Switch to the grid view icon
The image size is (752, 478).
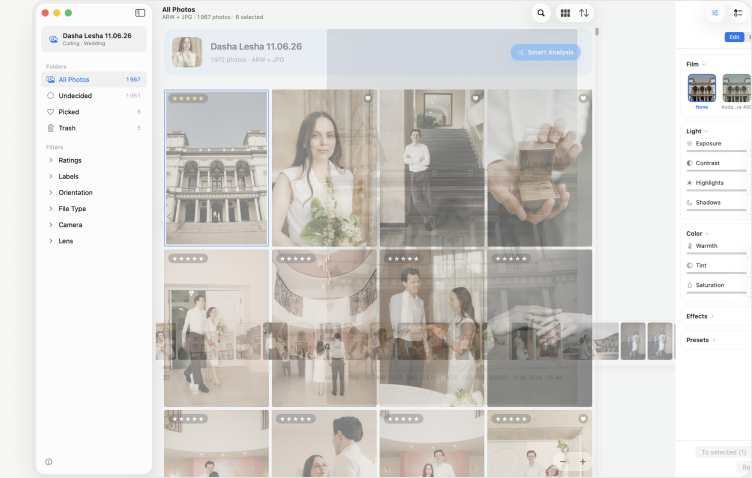click(x=565, y=13)
